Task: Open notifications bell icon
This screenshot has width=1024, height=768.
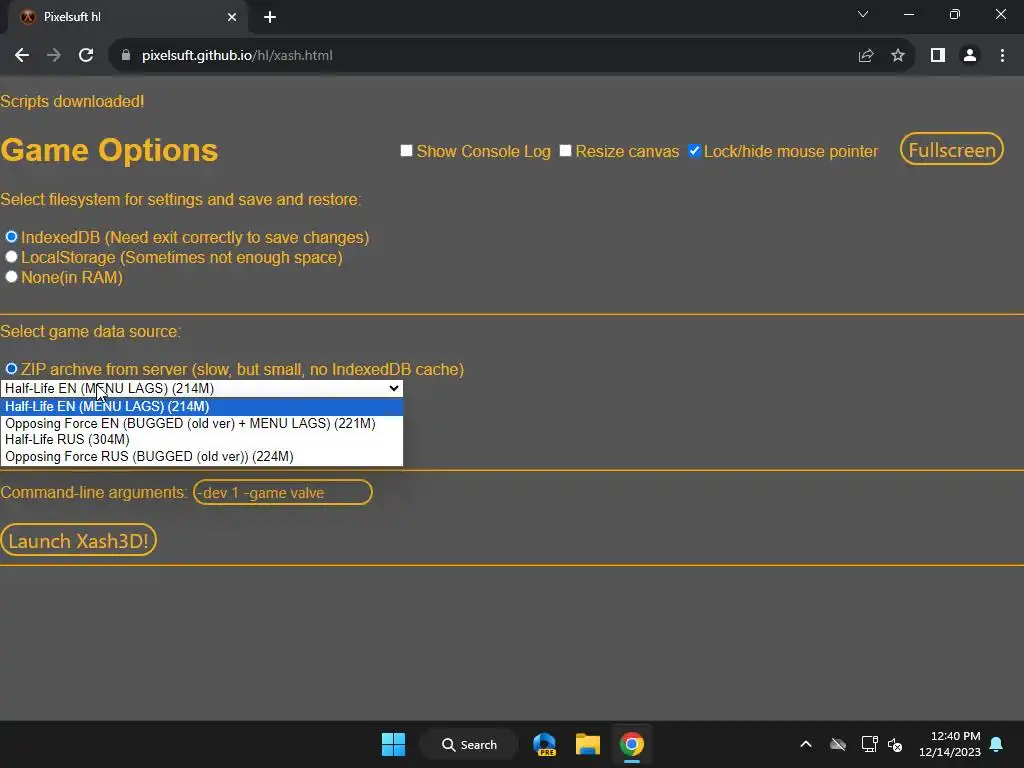Action: (997, 744)
